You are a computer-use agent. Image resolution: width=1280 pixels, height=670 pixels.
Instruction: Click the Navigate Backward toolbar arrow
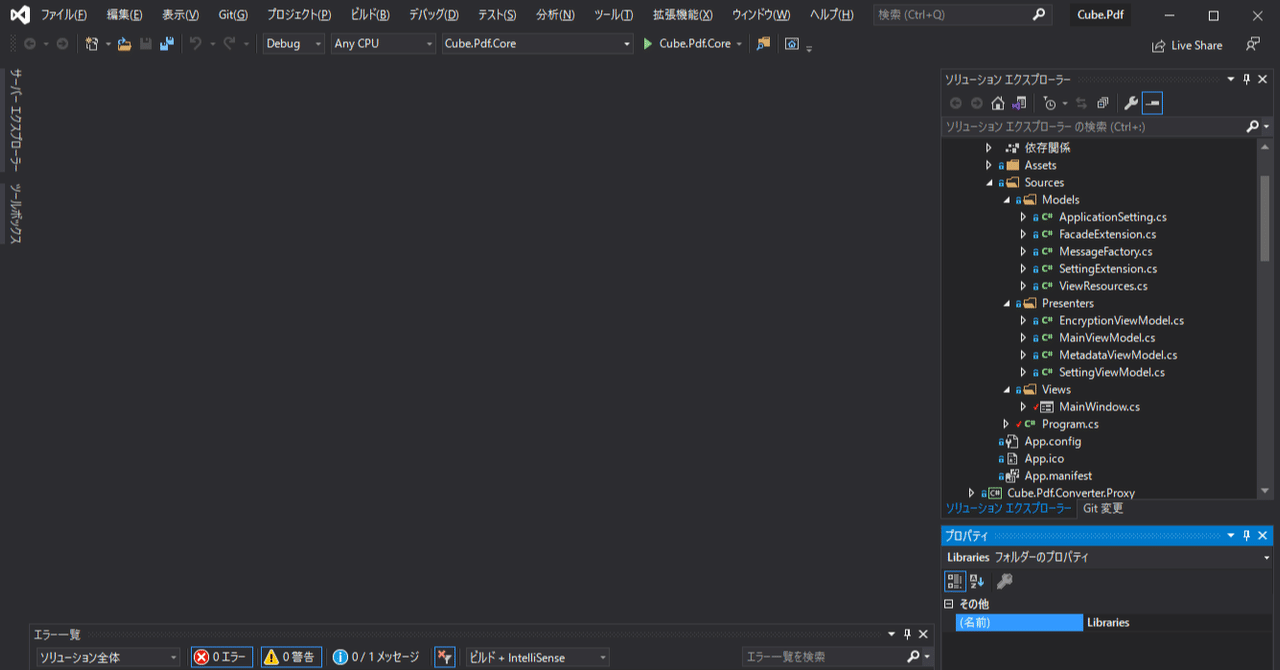[x=30, y=44]
